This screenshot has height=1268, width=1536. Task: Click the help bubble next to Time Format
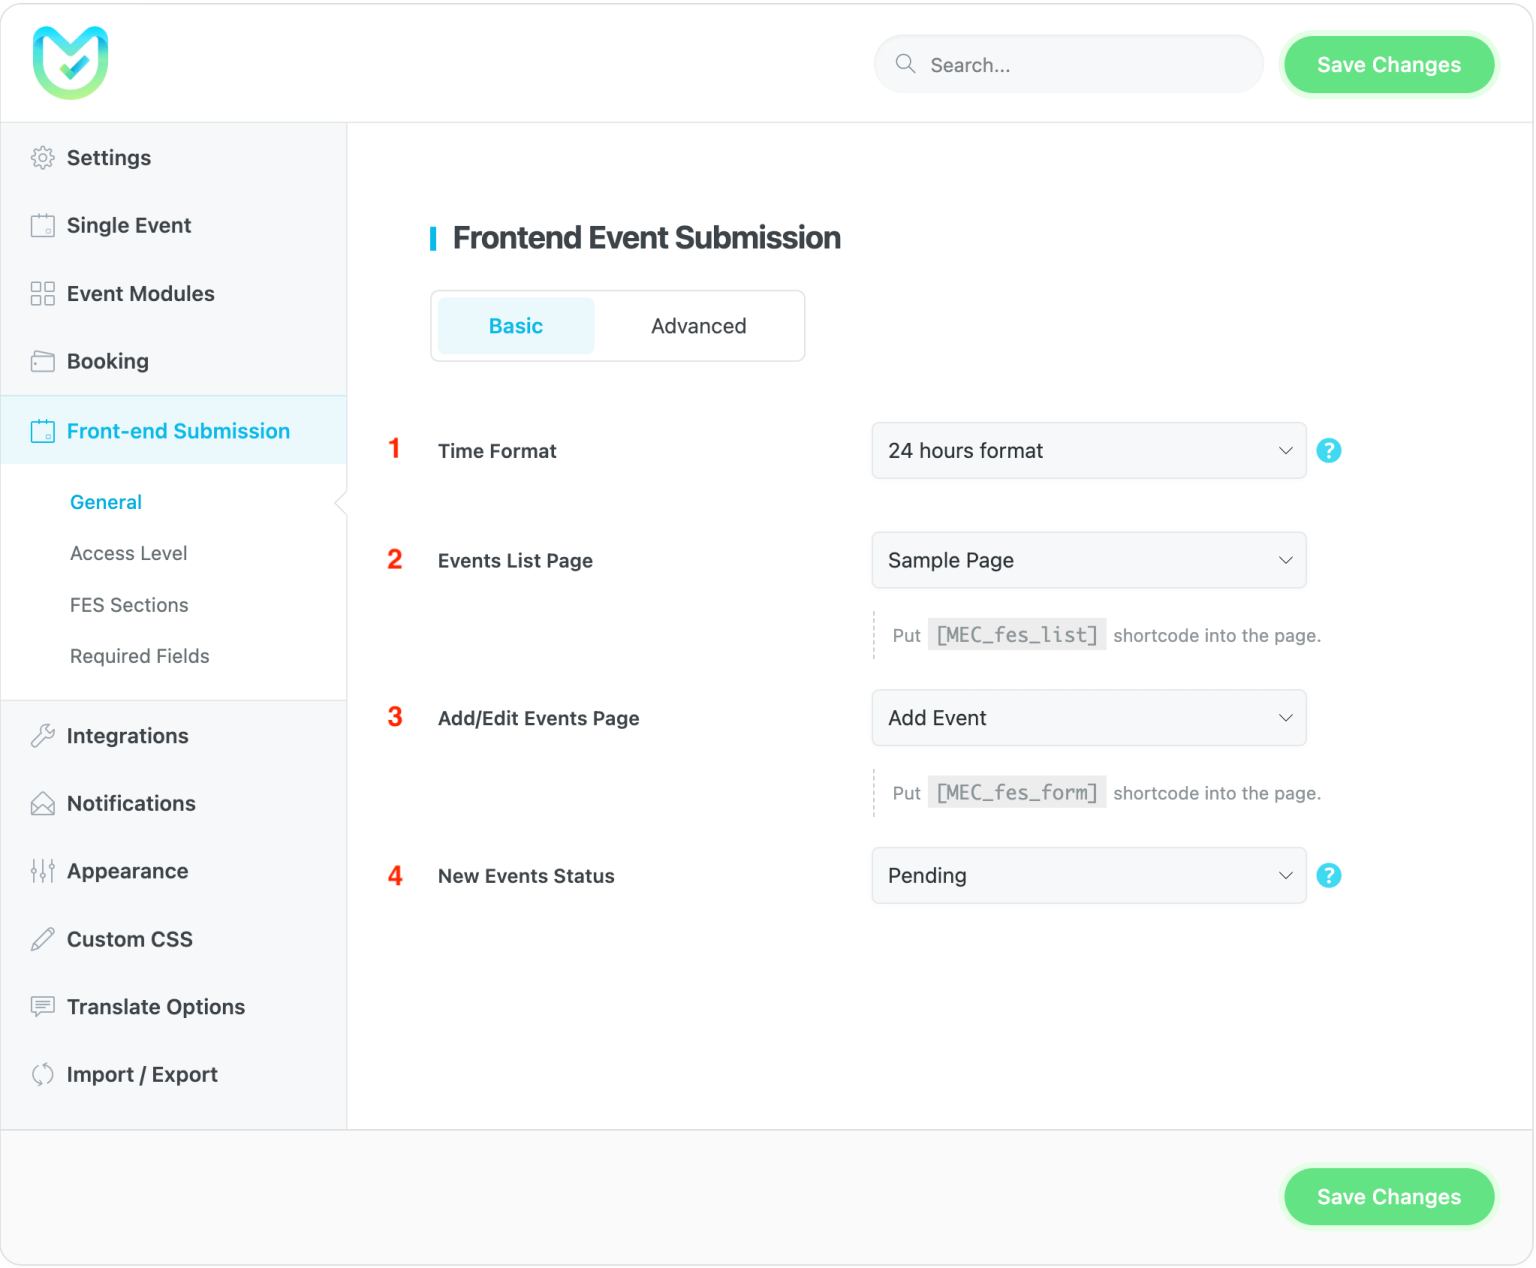(1329, 450)
